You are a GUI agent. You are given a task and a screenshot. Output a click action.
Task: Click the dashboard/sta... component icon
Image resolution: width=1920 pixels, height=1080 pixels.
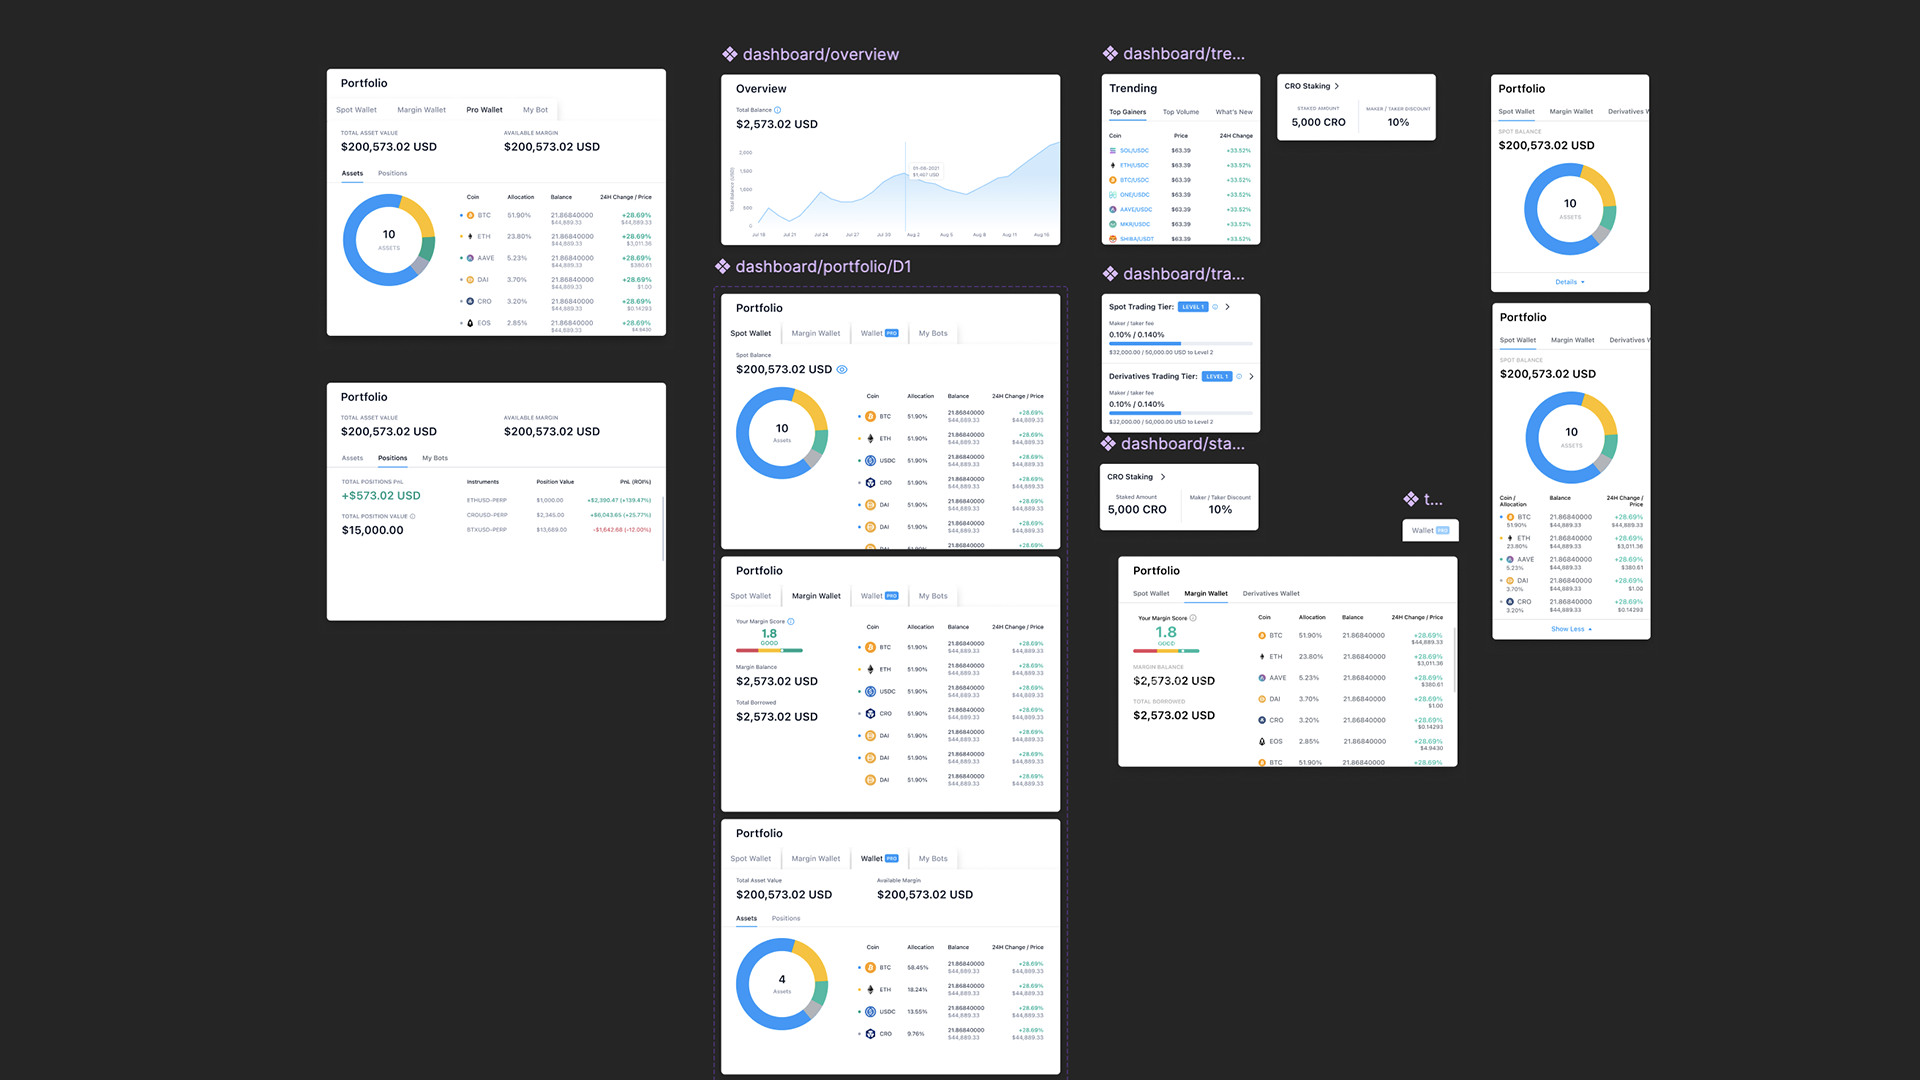pyautogui.click(x=1108, y=444)
